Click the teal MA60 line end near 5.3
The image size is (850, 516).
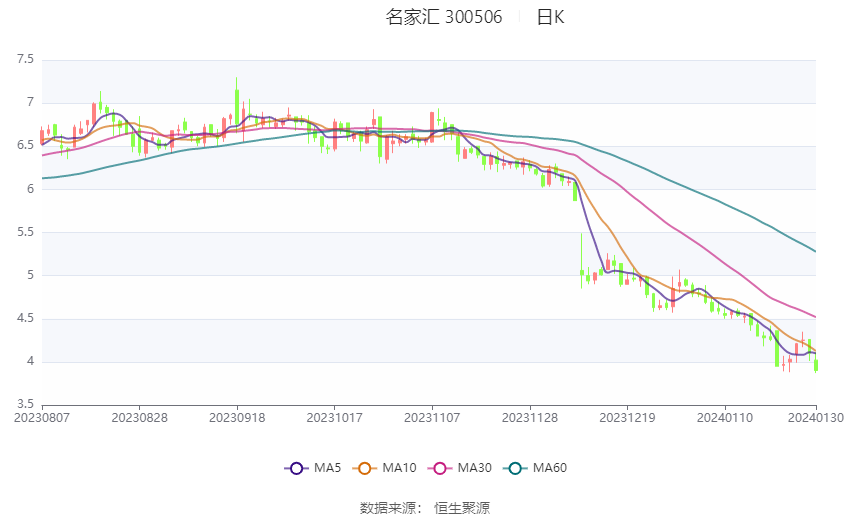pyautogui.click(x=813, y=249)
